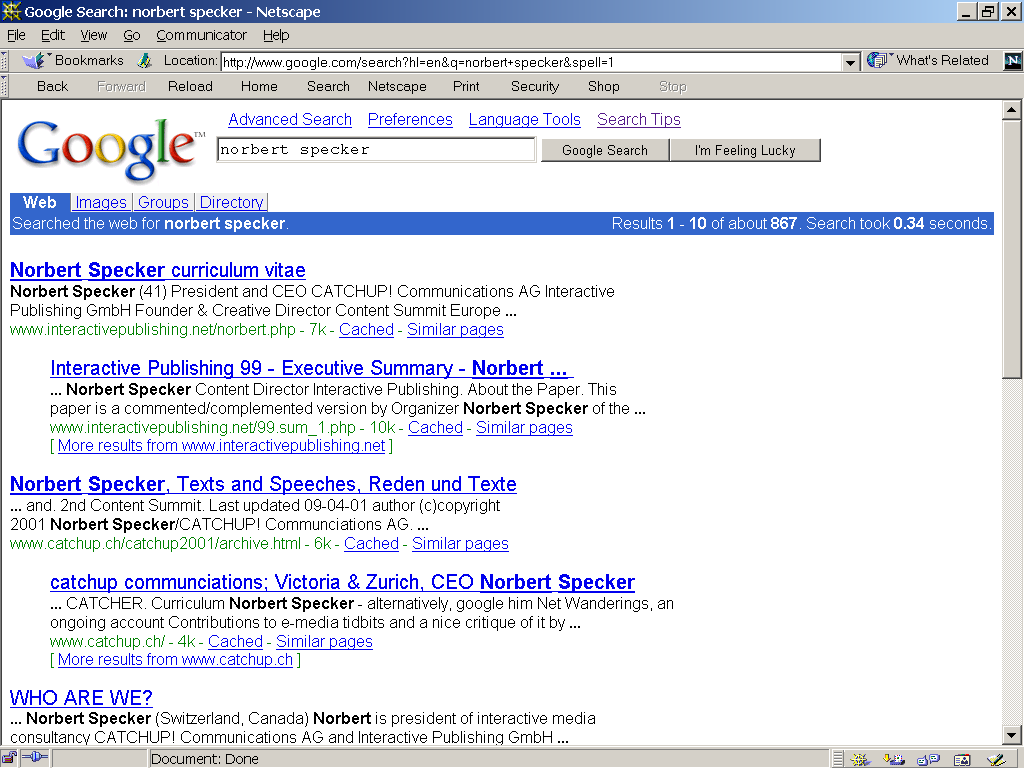Click the I'm Feeling Lucky button
The image size is (1024, 768).
pyautogui.click(x=745, y=150)
